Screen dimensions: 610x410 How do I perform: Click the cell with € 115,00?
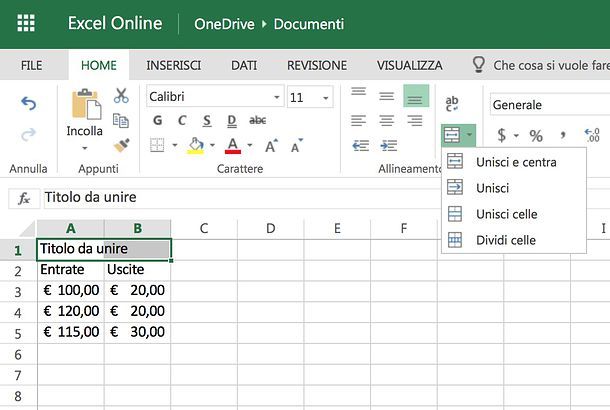click(70, 332)
